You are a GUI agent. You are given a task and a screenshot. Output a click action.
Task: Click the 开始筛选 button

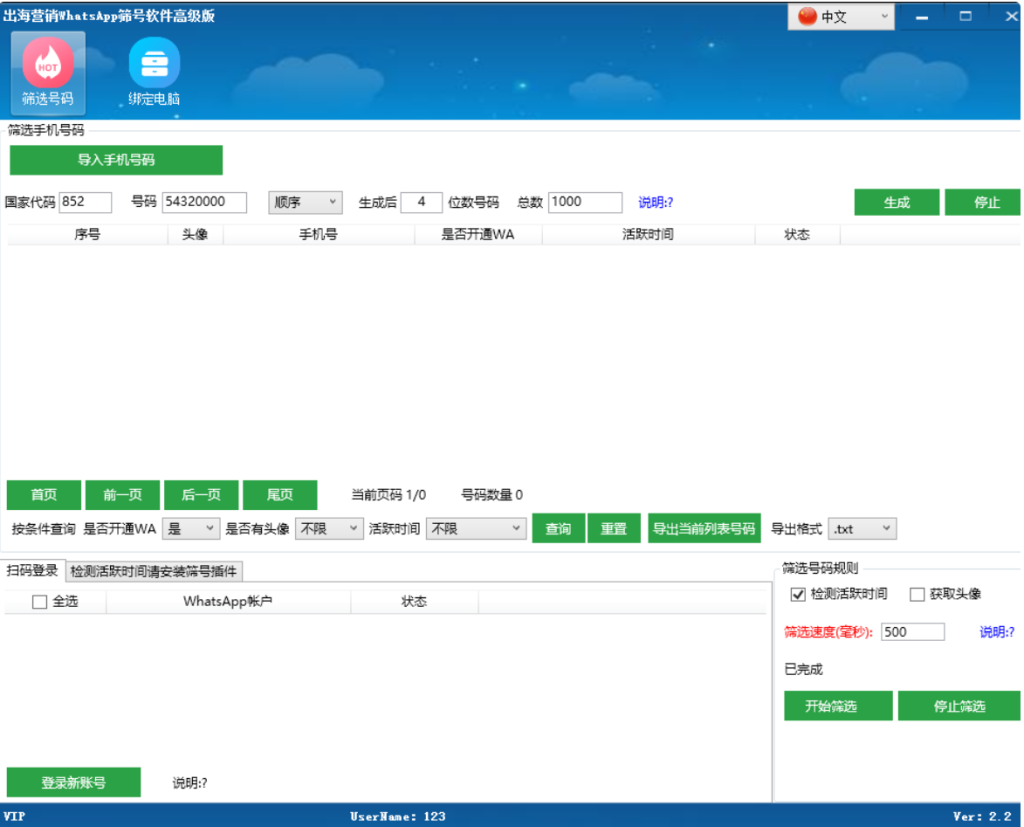coord(837,706)
